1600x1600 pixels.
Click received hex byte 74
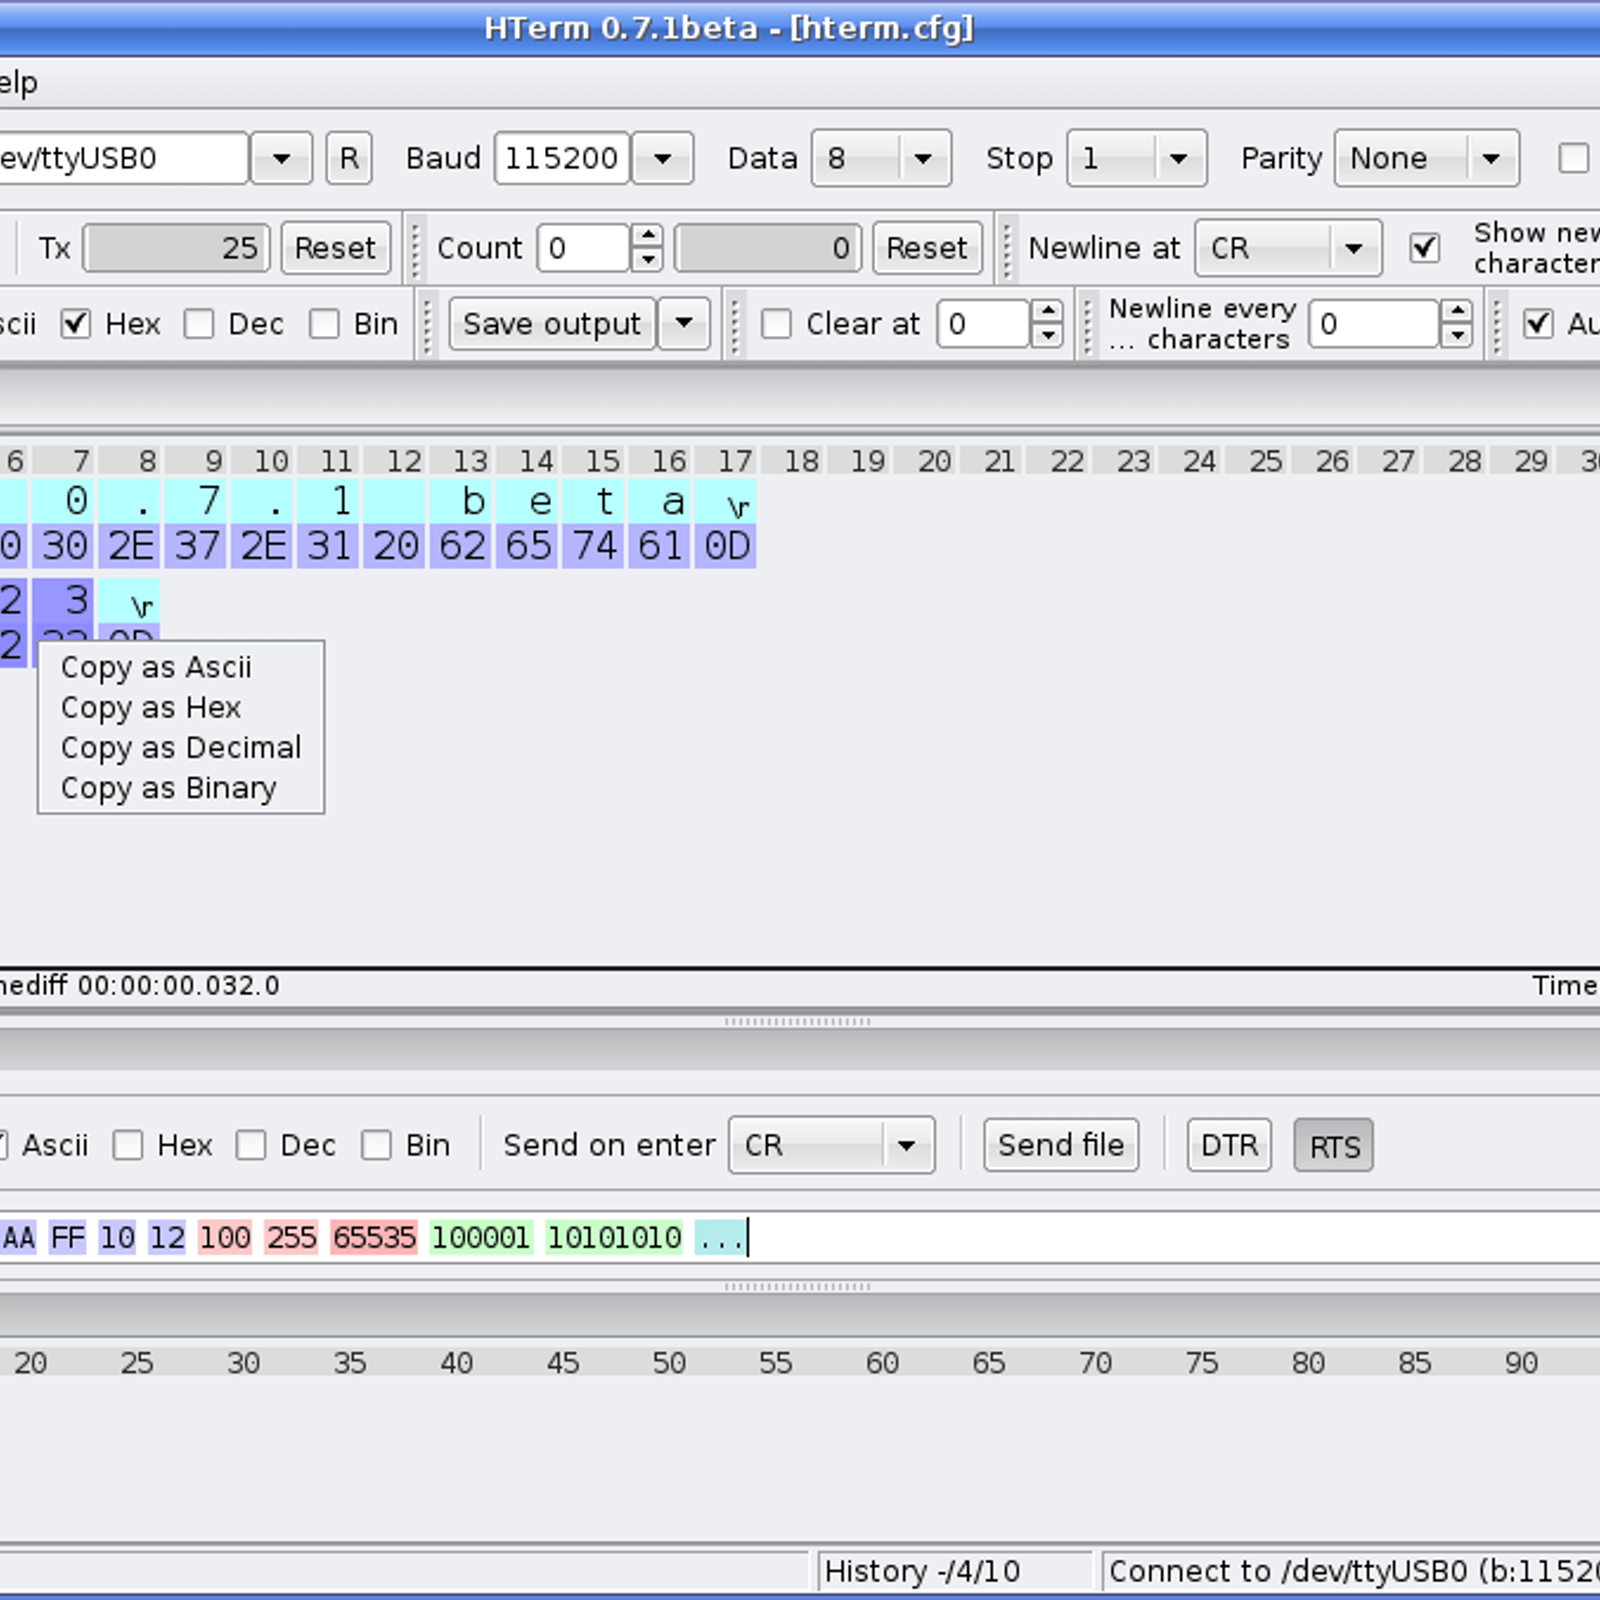pyautogui.click(x=595, y=546)
